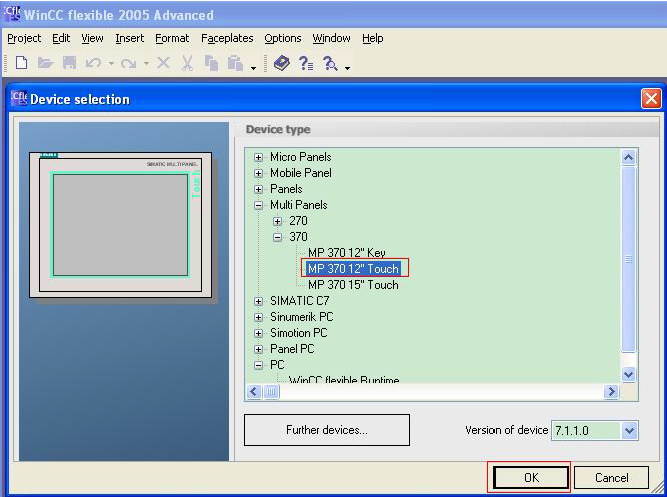The image size is (667, 497).
Task: Click the Save project disk icon
Action: [x=69, y=63]
